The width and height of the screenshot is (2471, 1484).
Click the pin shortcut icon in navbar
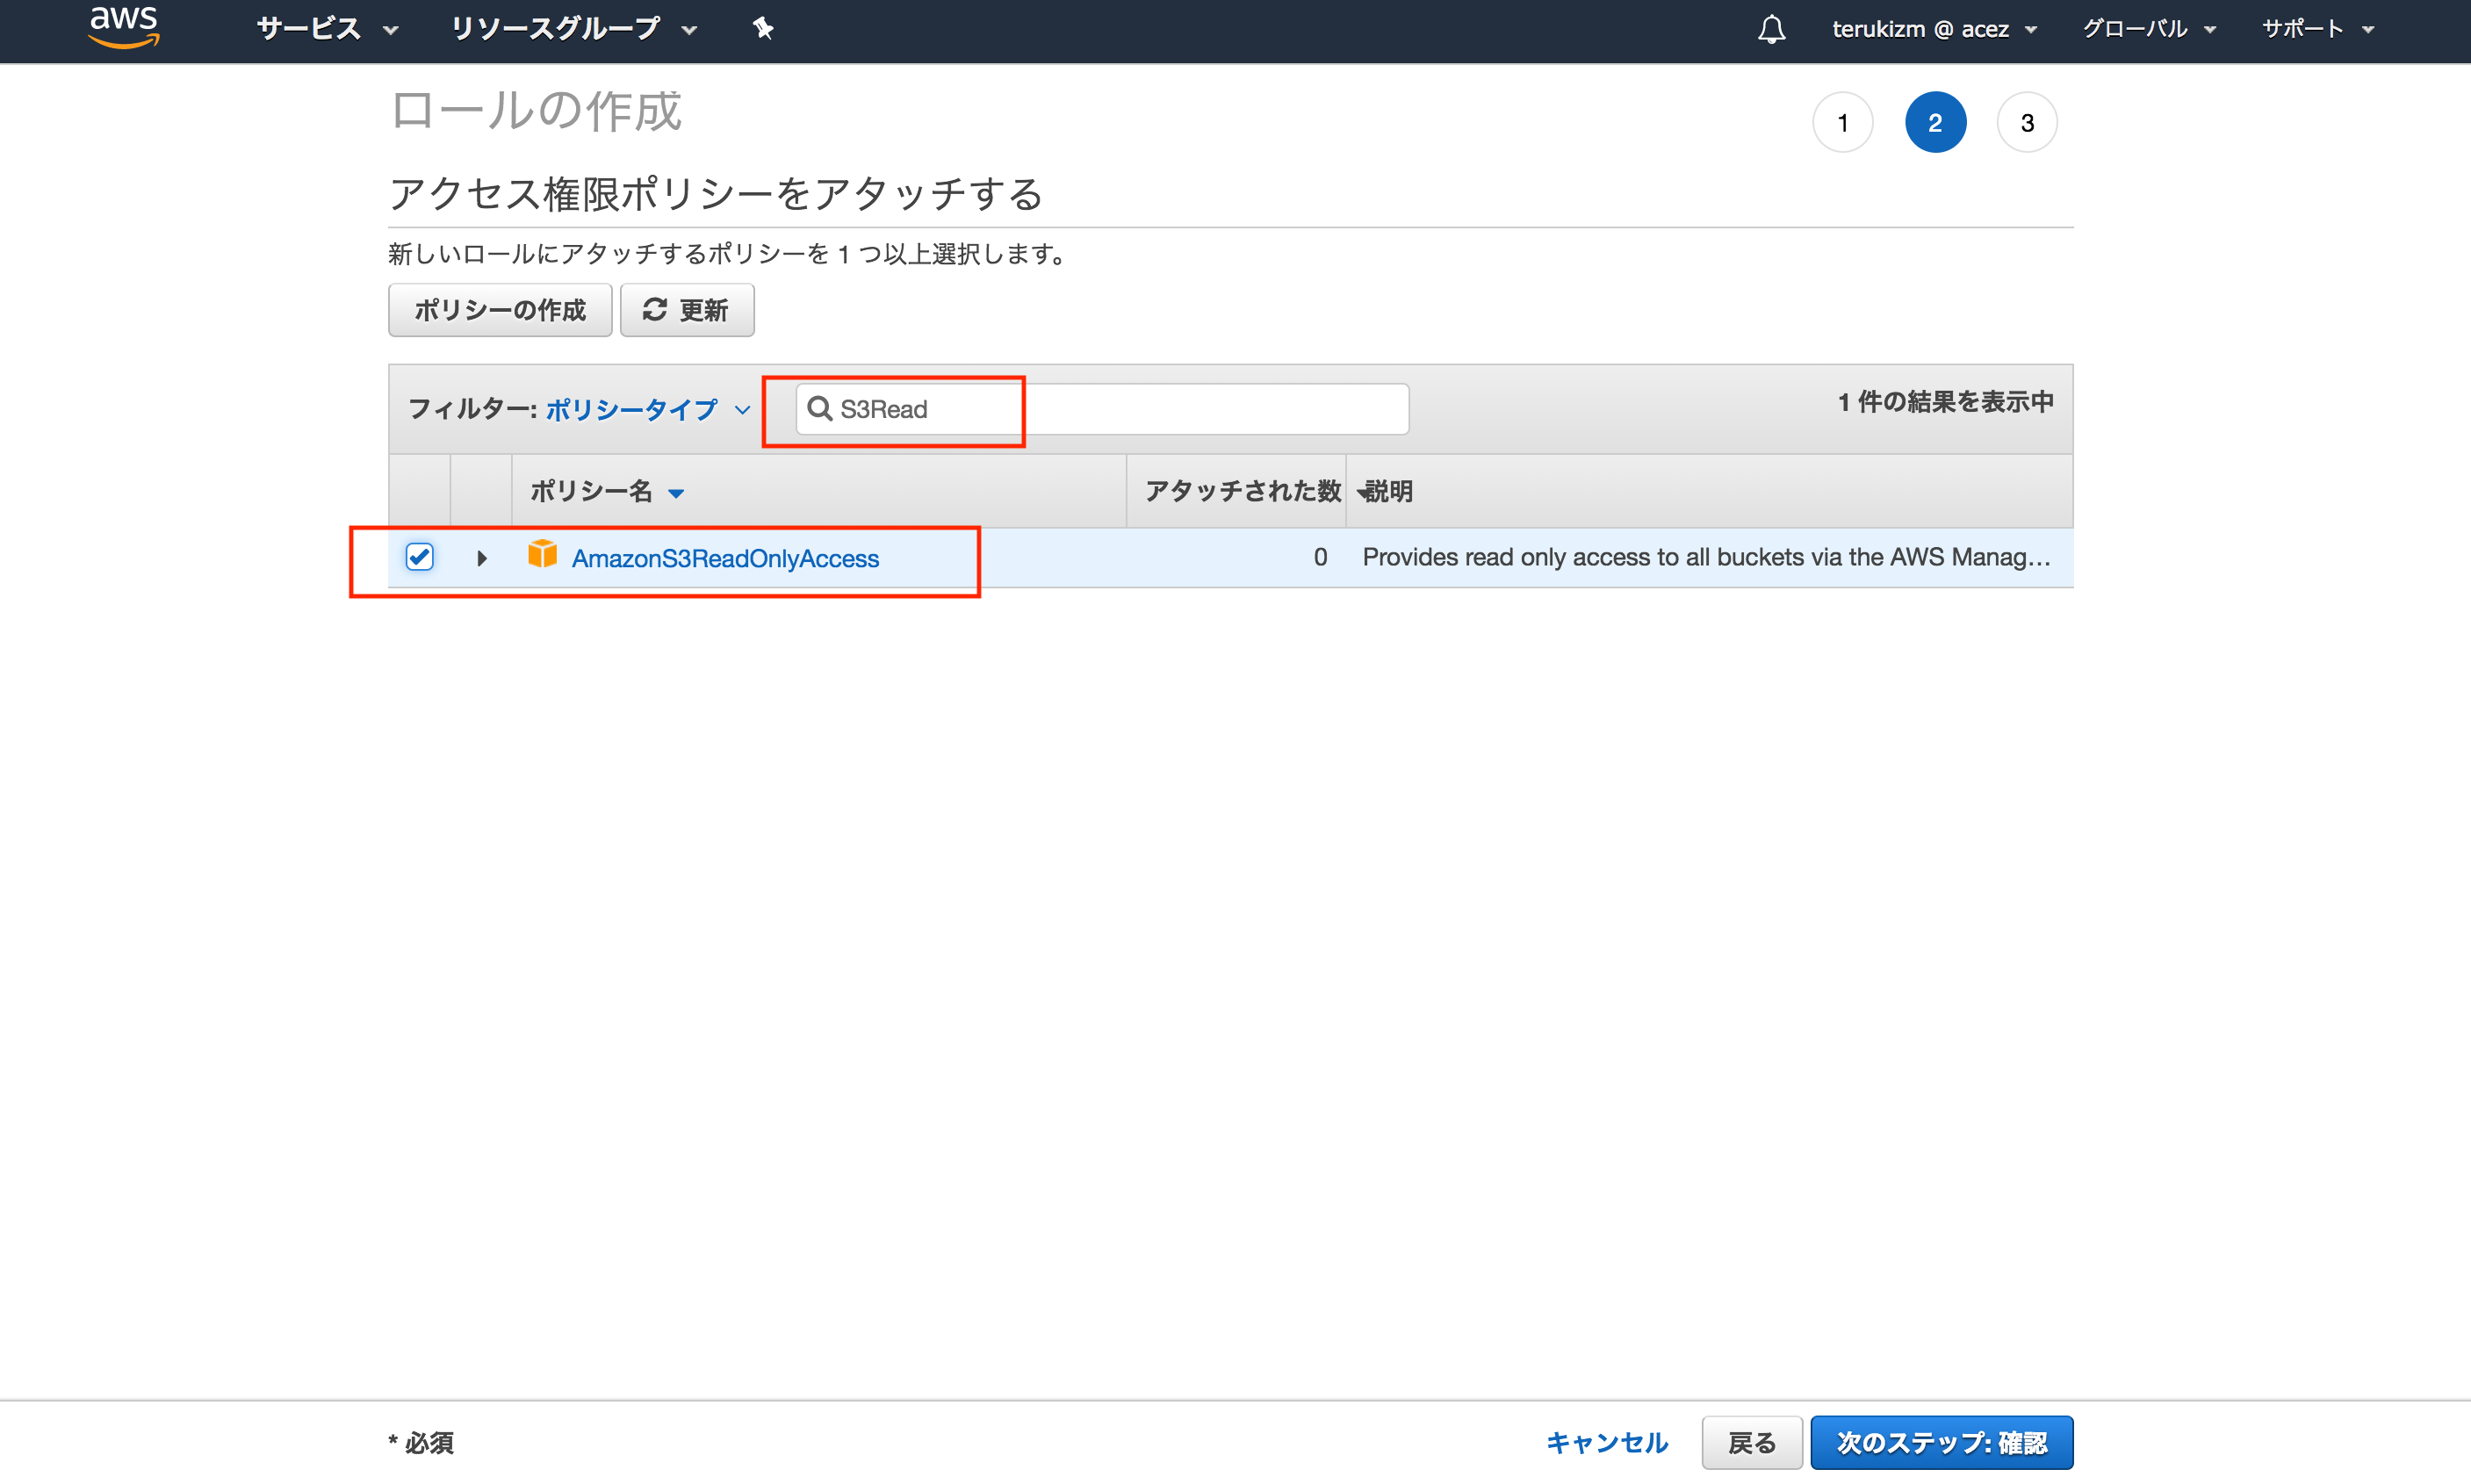[x=763, y=28]
